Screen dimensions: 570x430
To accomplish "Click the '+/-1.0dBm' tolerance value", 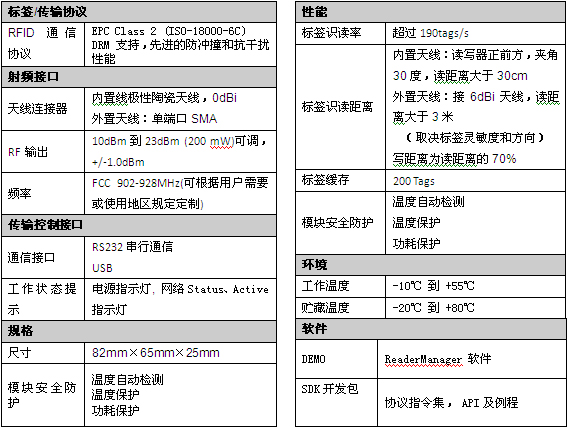I will pos(118,162).
